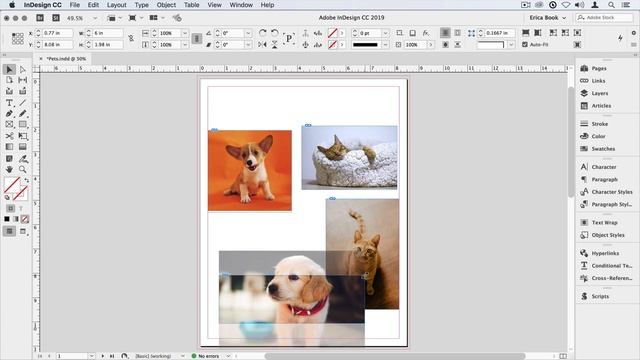Viewport: 640px width, 360px height.
Task: Select the Free Transform tool
Action: coord(23,136)
